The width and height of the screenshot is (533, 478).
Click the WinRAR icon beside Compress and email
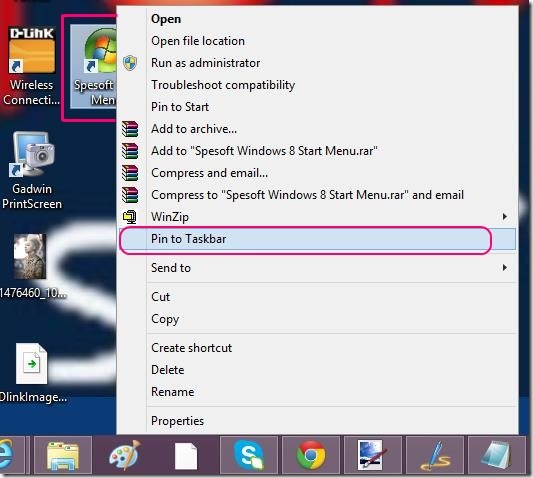tap(130, 173)
